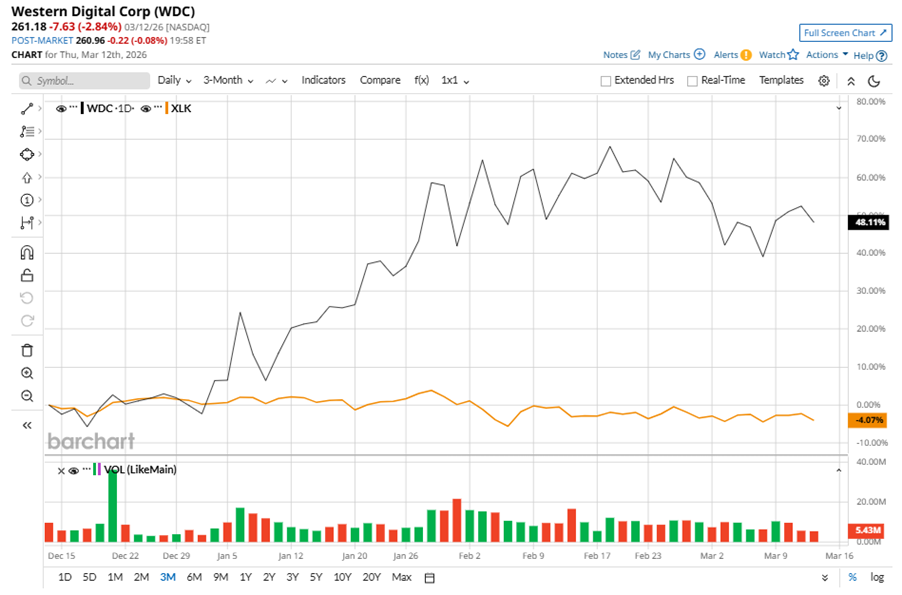
Task: Add to My Charts plus icon
Action: (x=700, y=54)
